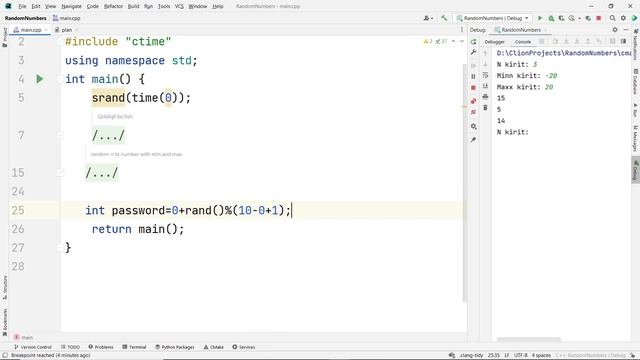Open the RandomNumbers | Debug configuration dropdown
The height and width of the screenshot is (360, 640).
pos(493,18)
